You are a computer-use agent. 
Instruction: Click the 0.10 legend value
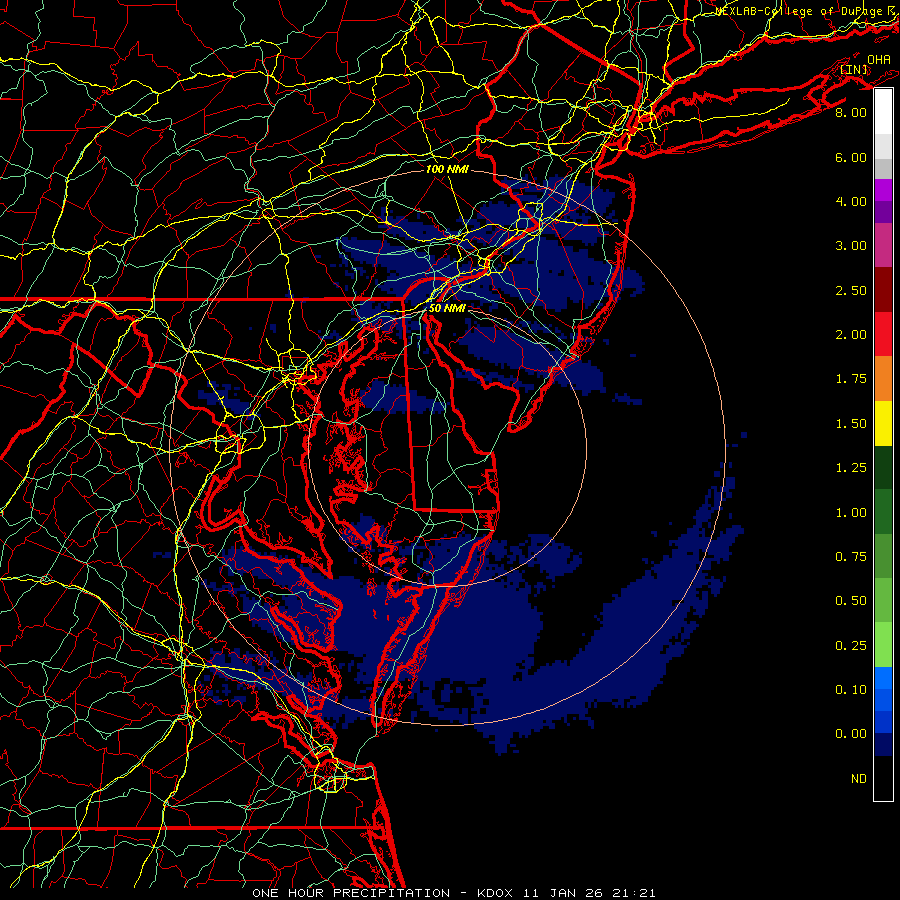851,690
